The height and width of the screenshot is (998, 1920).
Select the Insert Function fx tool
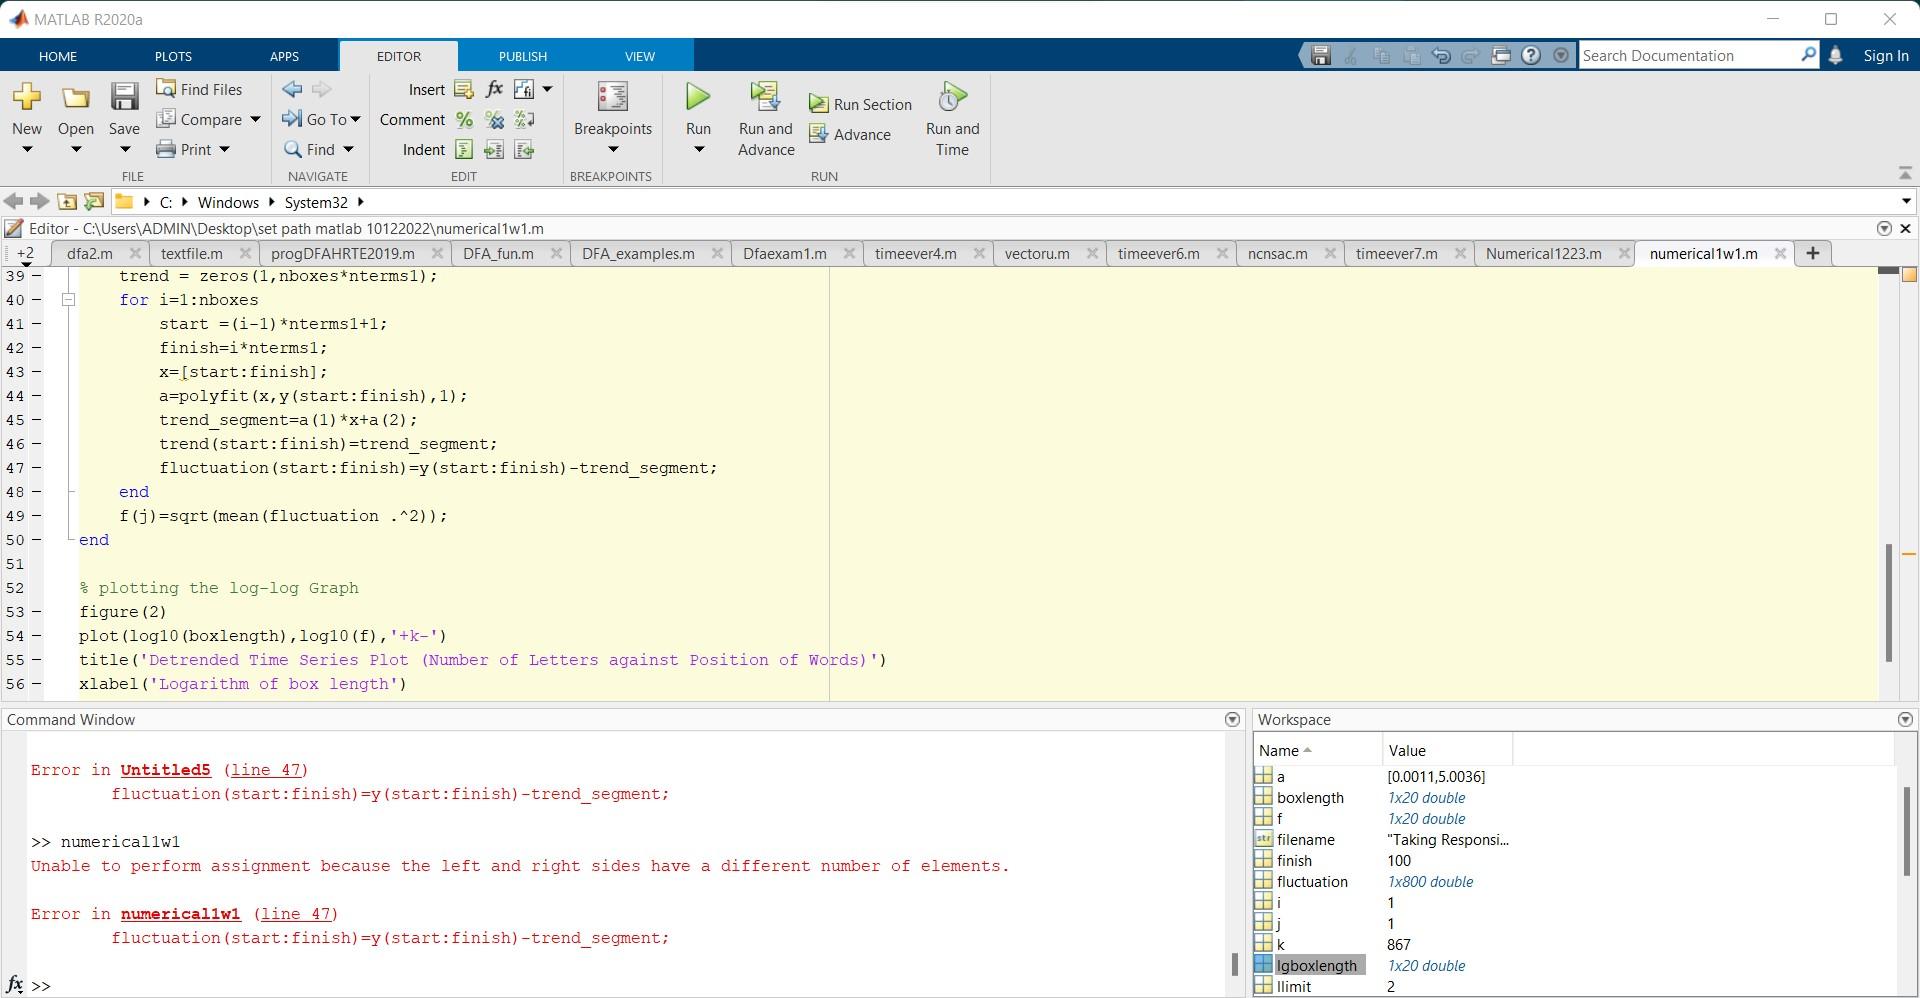[x=495, y=89]
